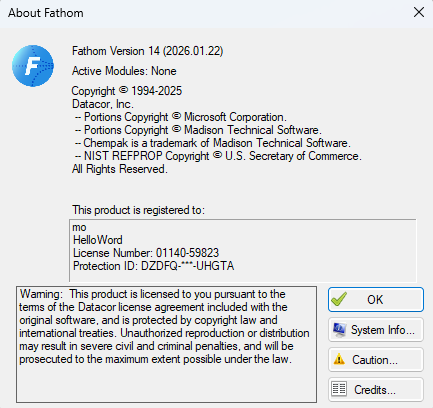The height and width of the screenshot is (408, 433).
Task: Click the license warning text box
Action: [x=166, y=344]
